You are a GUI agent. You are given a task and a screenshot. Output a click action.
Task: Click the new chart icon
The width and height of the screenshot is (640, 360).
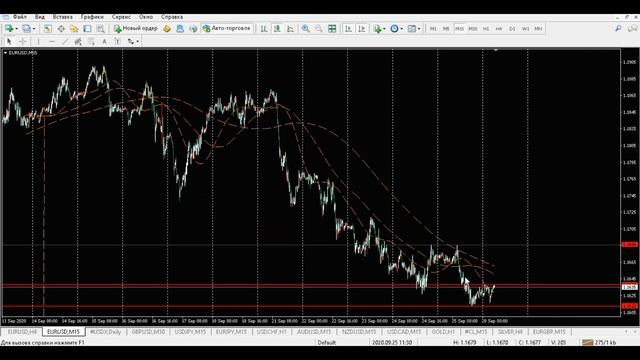9,29
